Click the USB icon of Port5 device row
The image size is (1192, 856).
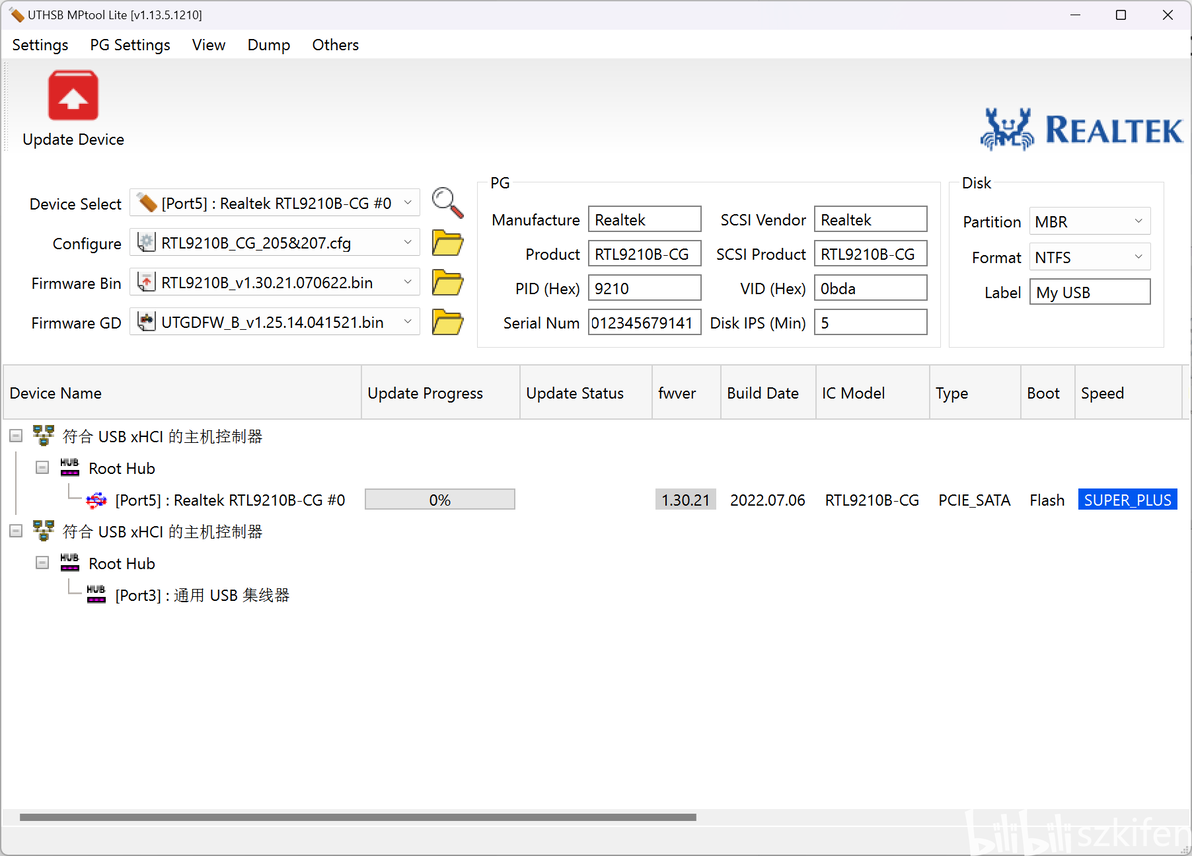pyautogui.click(x=97, y=500)
